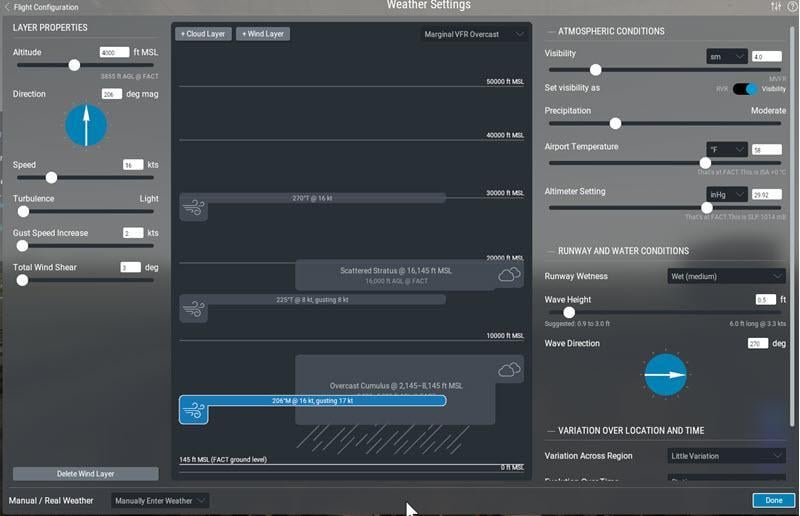Click the Wave Height slider handle
Viewport: 800px width, 516px height.
[569, 312]
